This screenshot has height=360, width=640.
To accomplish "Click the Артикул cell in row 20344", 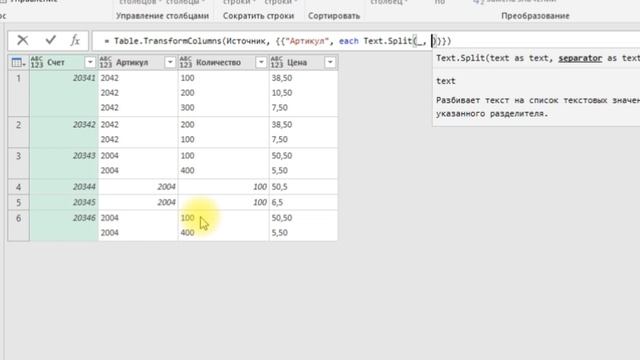I will (138, 187).
